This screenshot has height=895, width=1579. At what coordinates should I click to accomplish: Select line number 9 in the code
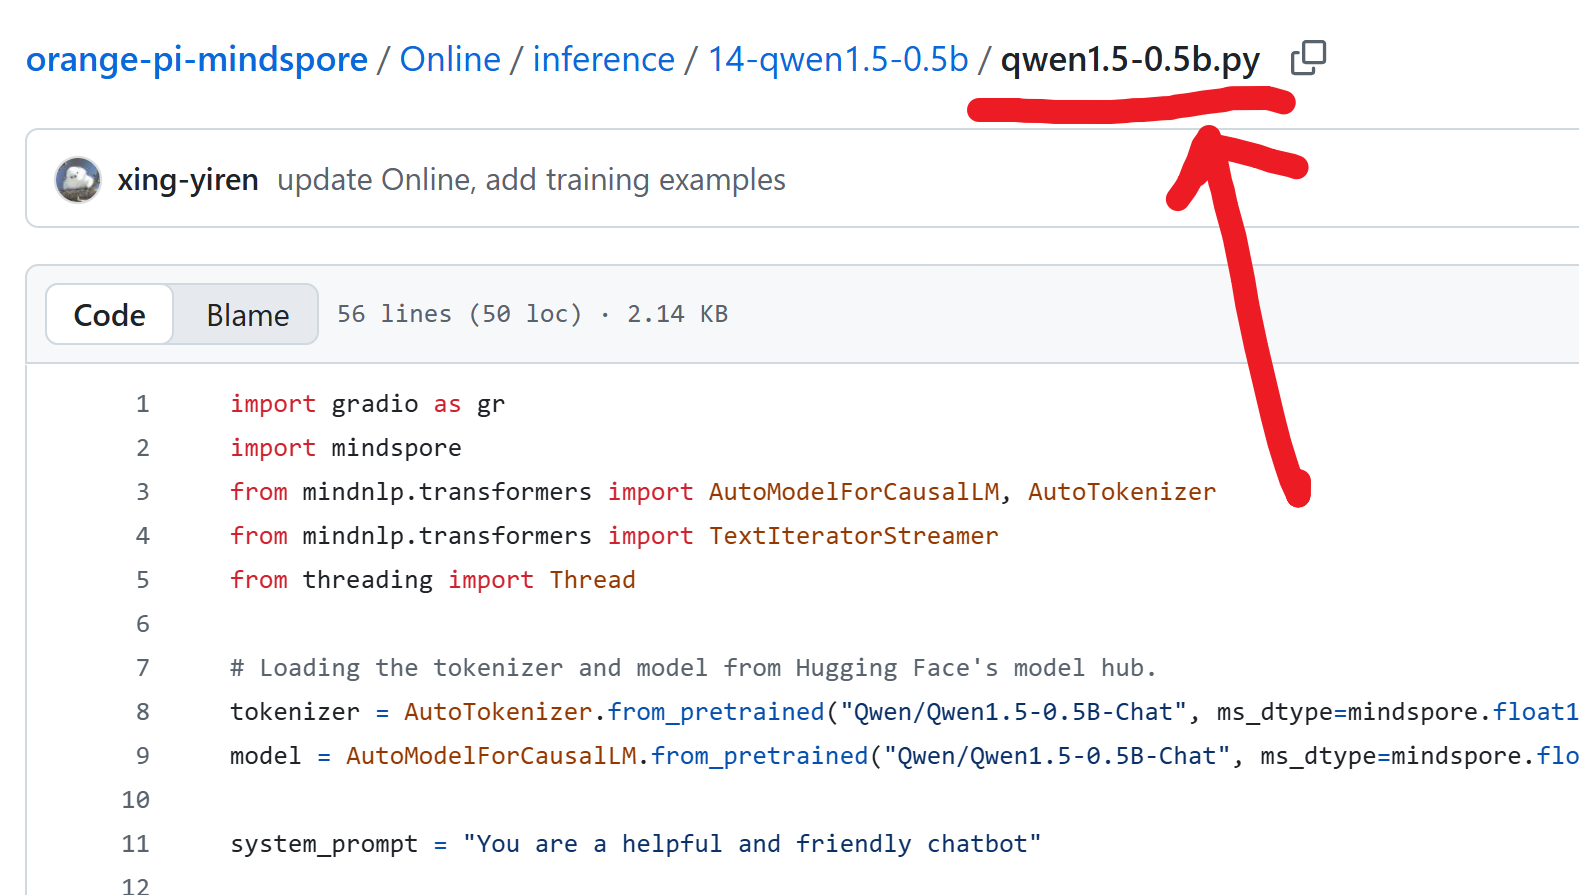tap(143, 756)
